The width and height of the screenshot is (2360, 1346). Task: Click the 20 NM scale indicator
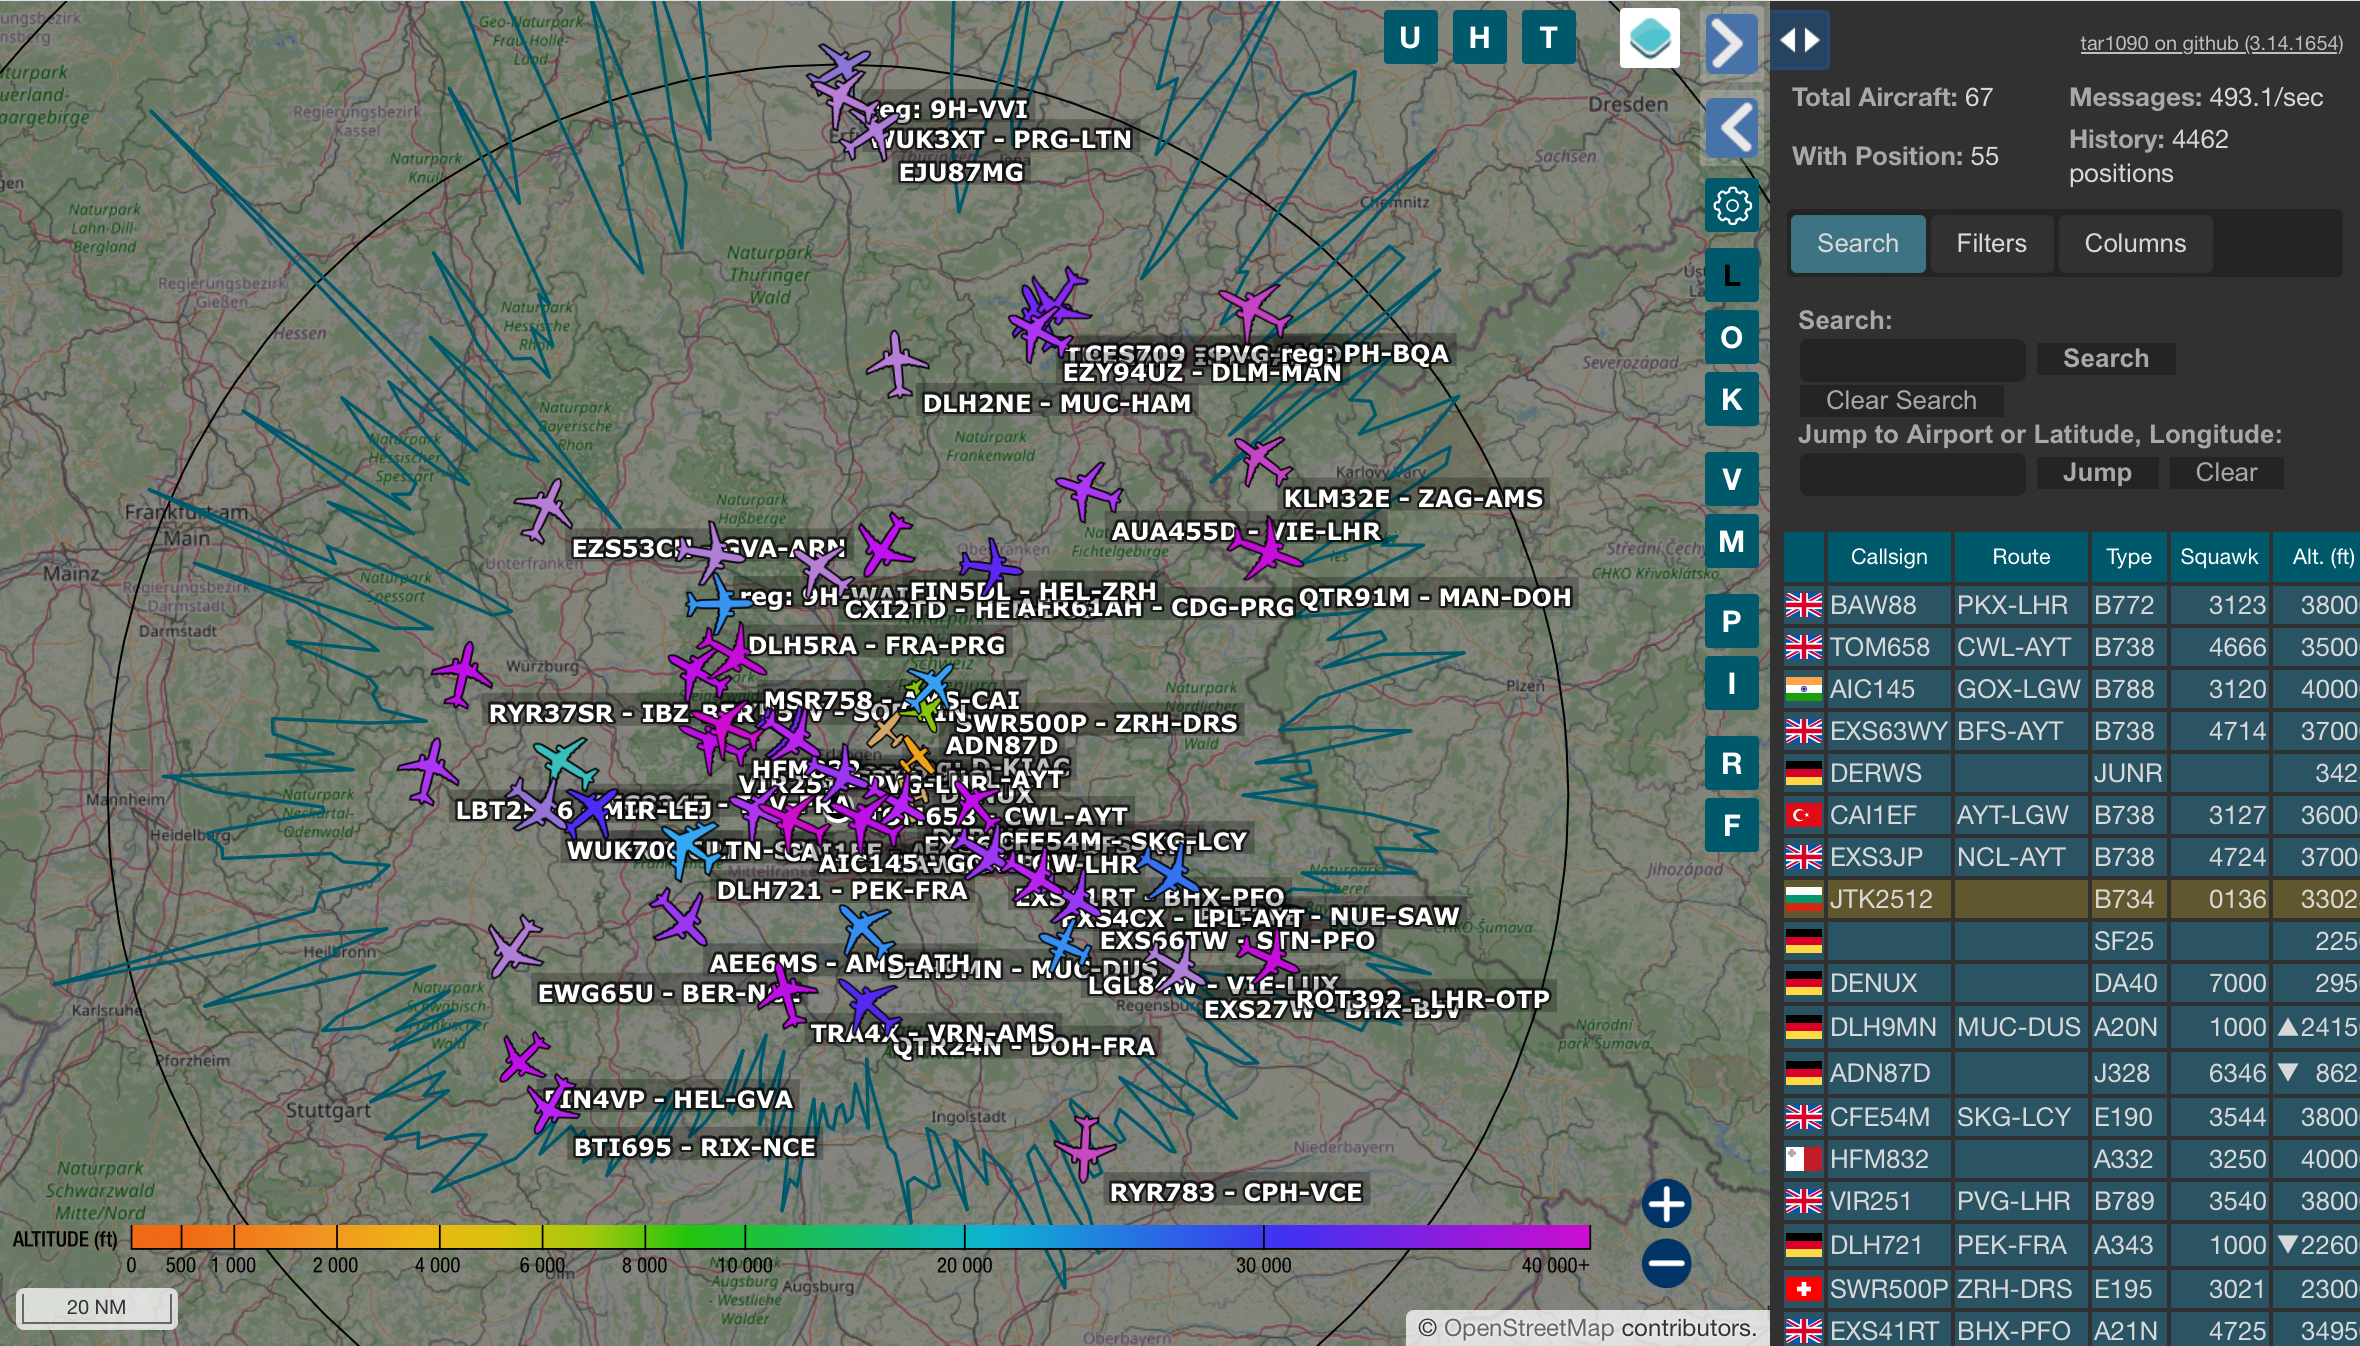pyautogui.click(x=97, y=1307)
